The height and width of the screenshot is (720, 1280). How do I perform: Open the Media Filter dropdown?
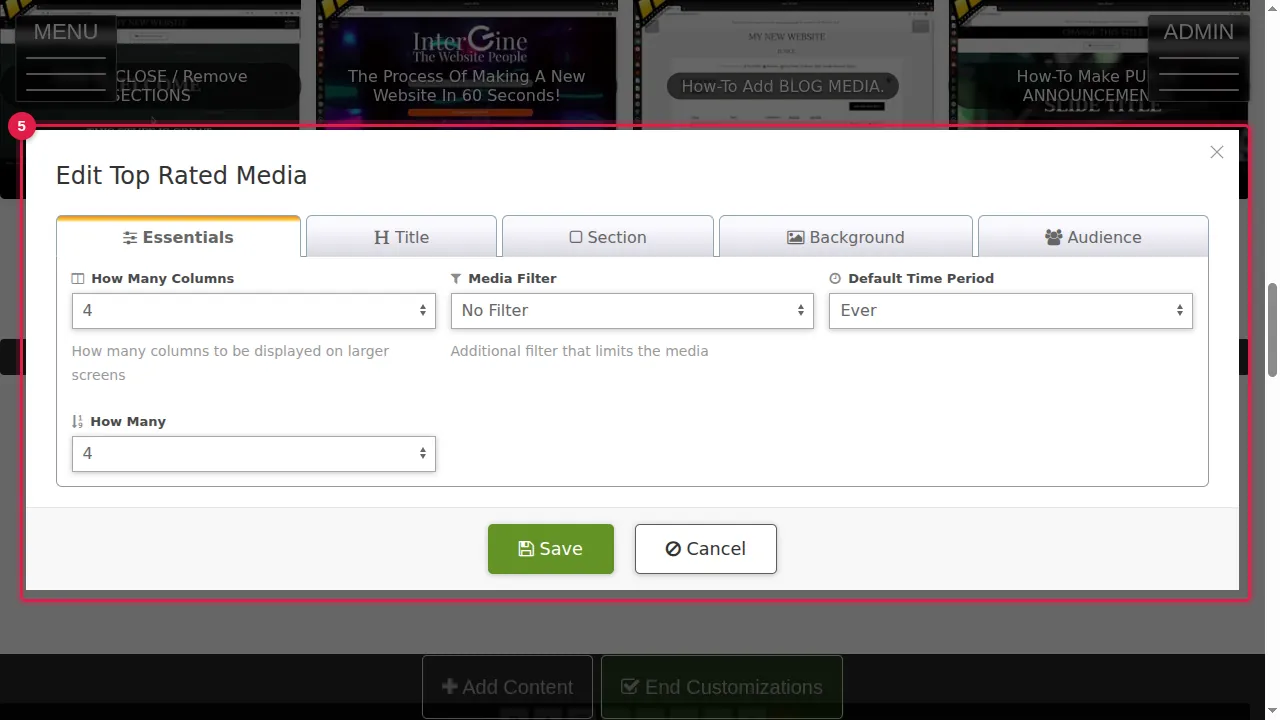click(x=632, y=311)
